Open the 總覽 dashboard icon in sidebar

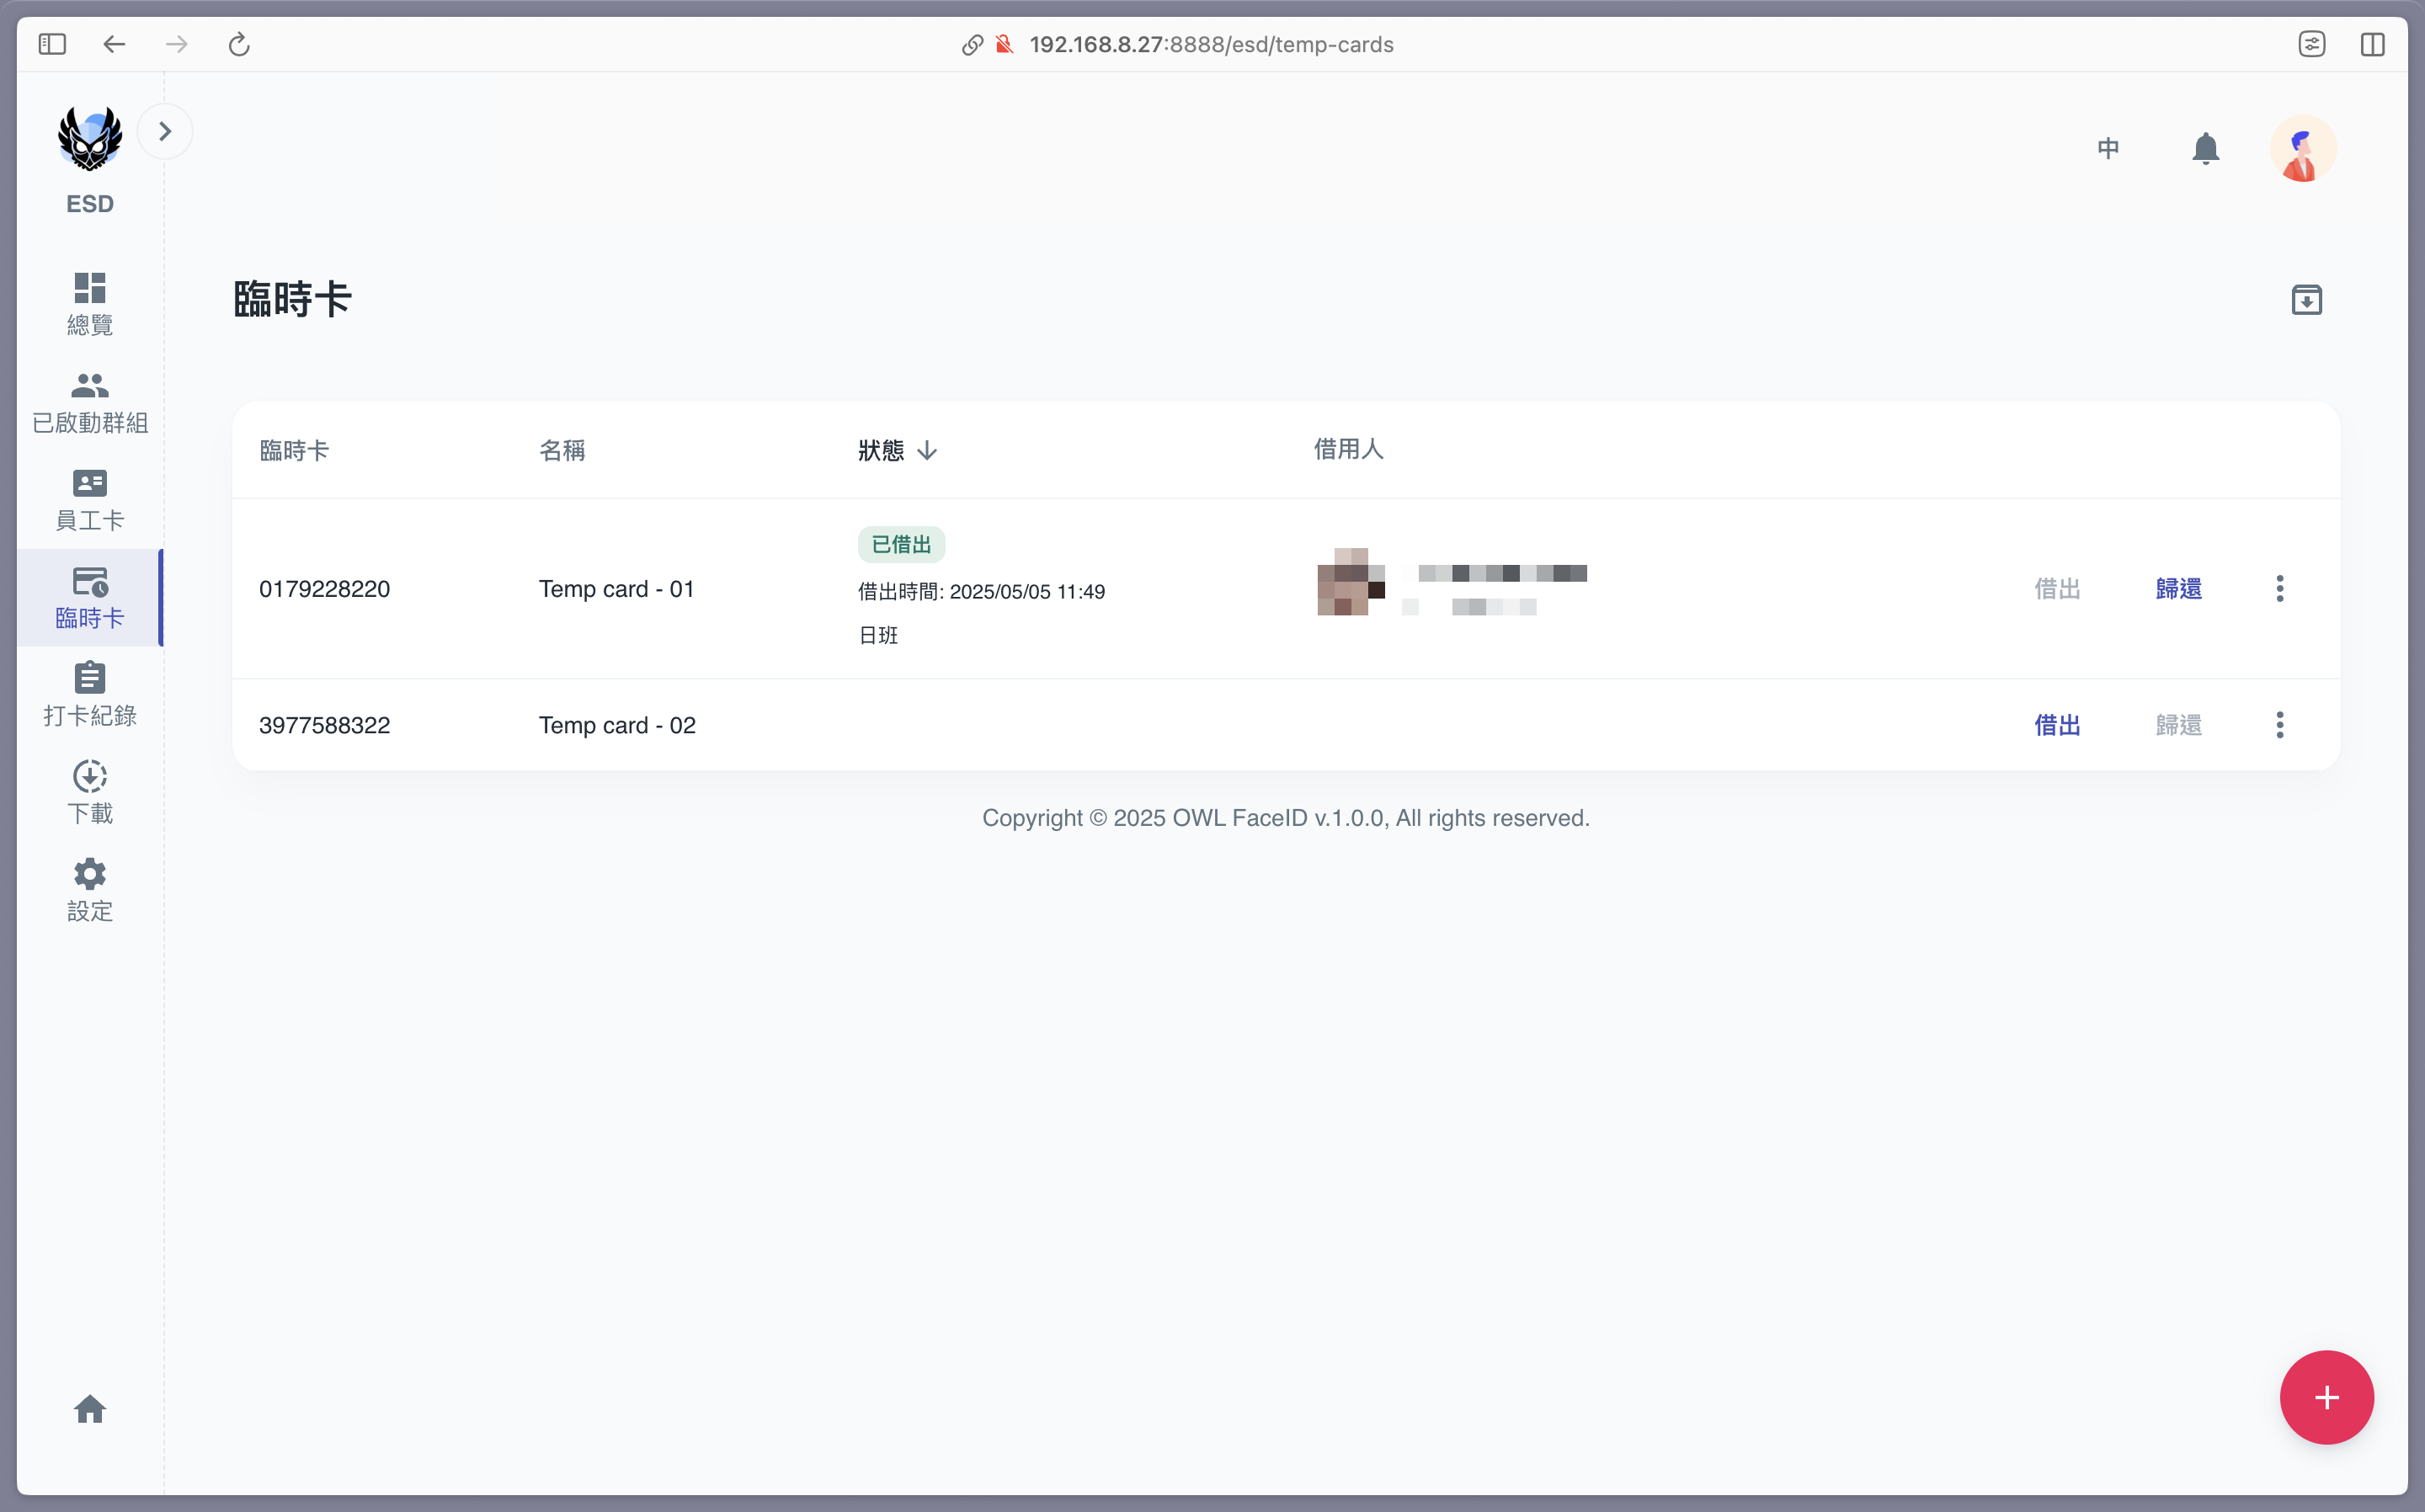coord(89,303)
